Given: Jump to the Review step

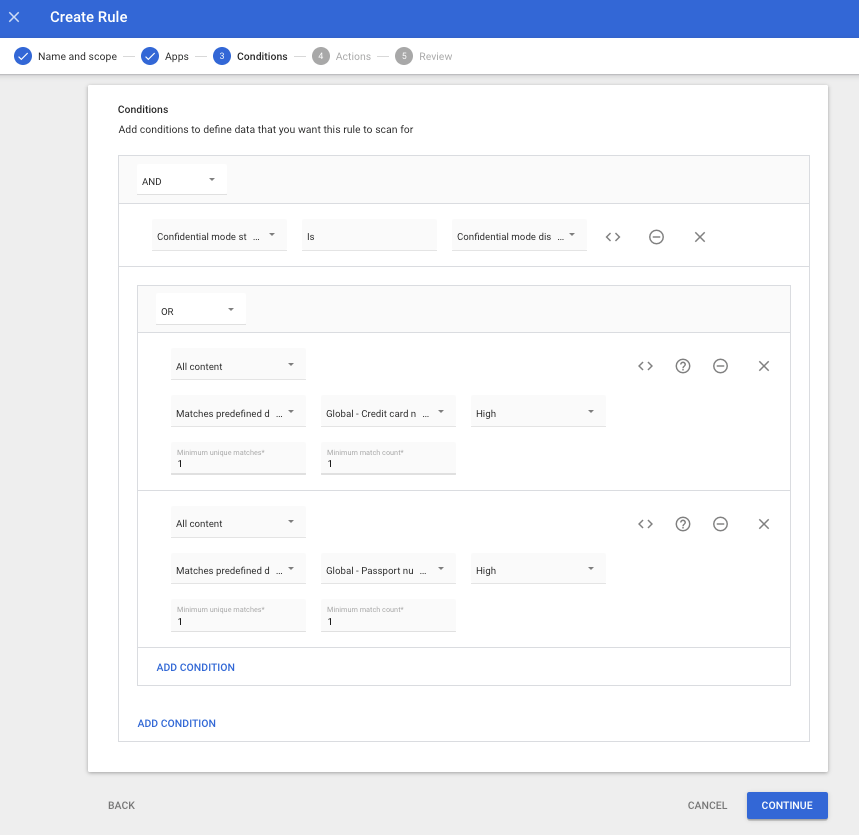Looking at the screenshot, I should pyautogui.click(x=423, y=56).
